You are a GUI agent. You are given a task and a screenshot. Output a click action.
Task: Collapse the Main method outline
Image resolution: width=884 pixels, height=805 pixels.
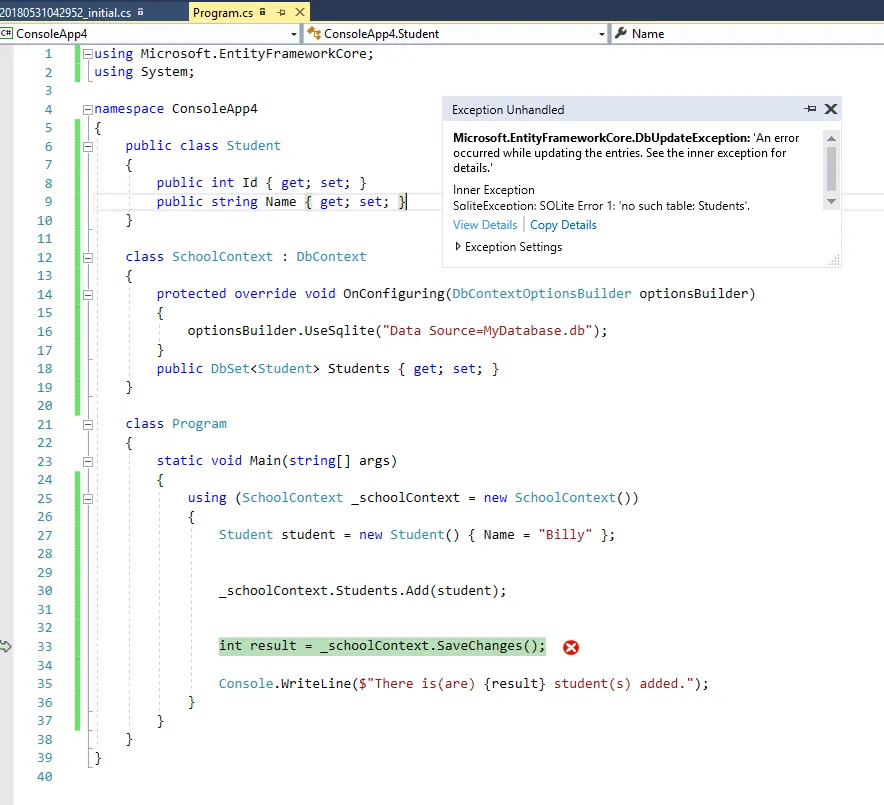pos(88,461)
